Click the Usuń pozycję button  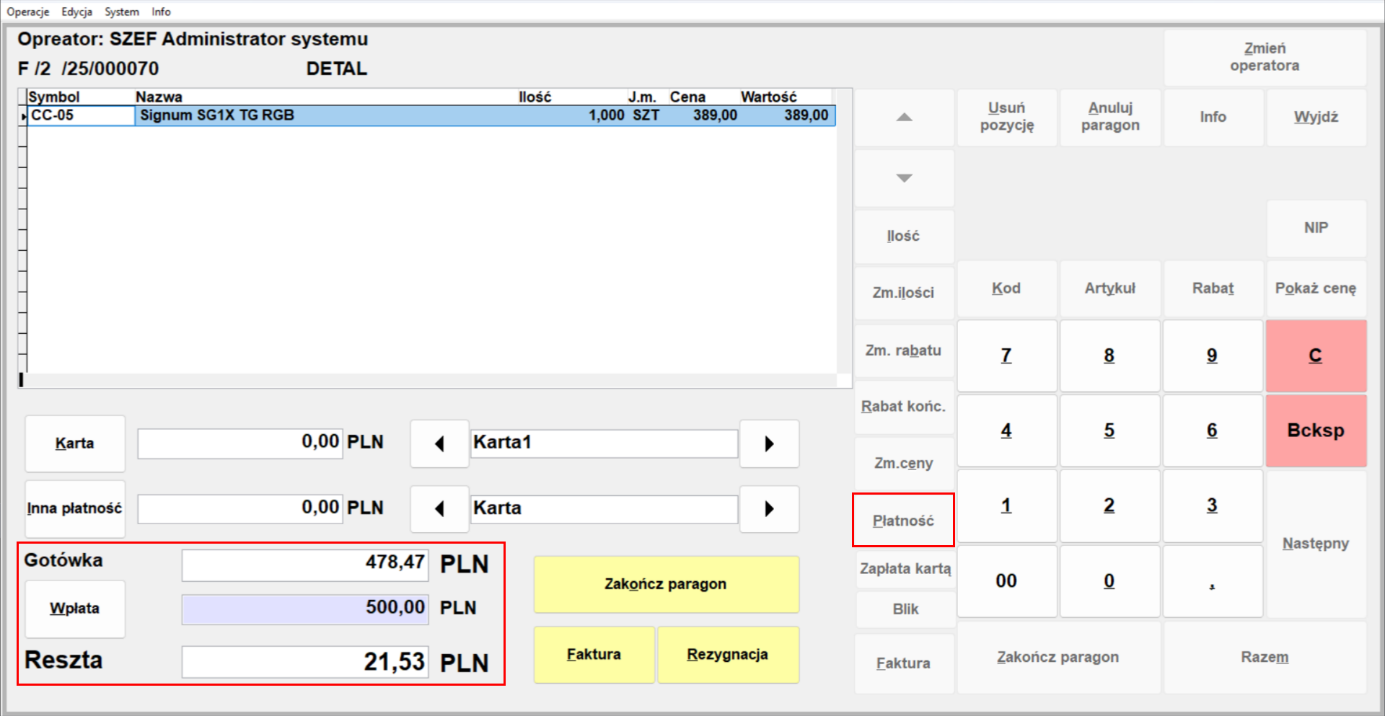point(1006,117)
